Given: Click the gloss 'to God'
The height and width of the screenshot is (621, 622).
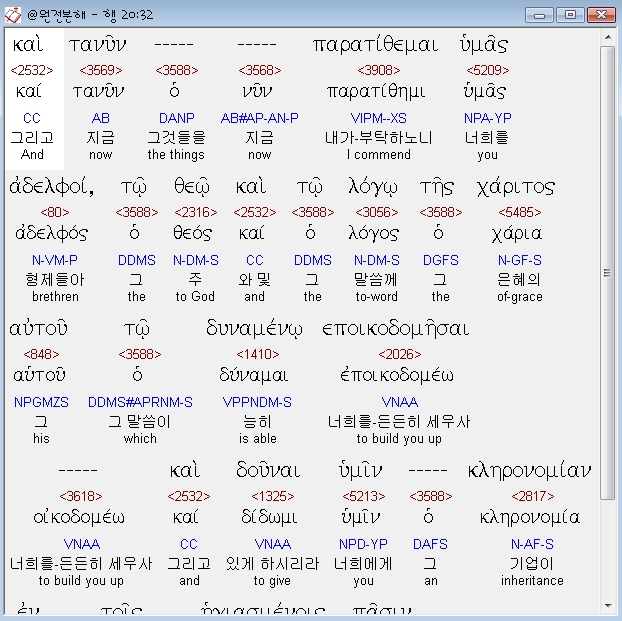Looking at the screenshot, I should tap(195, 296).
